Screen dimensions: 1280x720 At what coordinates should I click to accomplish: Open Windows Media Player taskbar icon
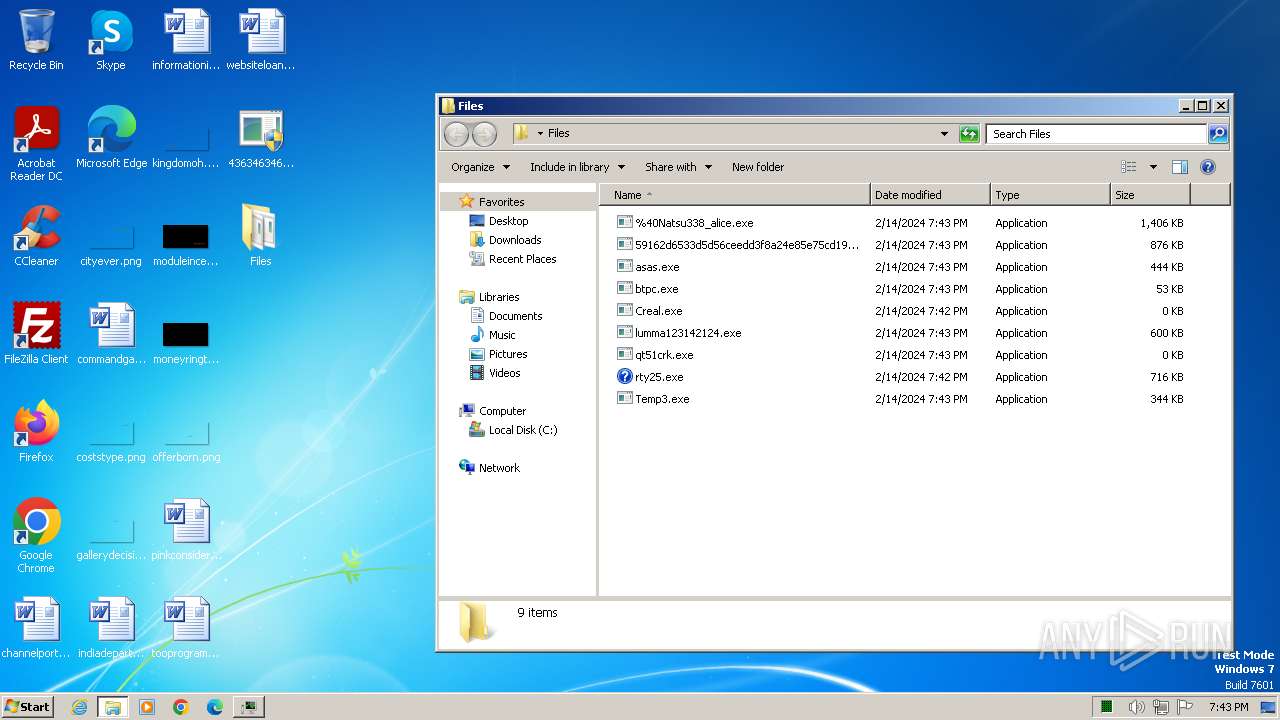tap(147, 707)
